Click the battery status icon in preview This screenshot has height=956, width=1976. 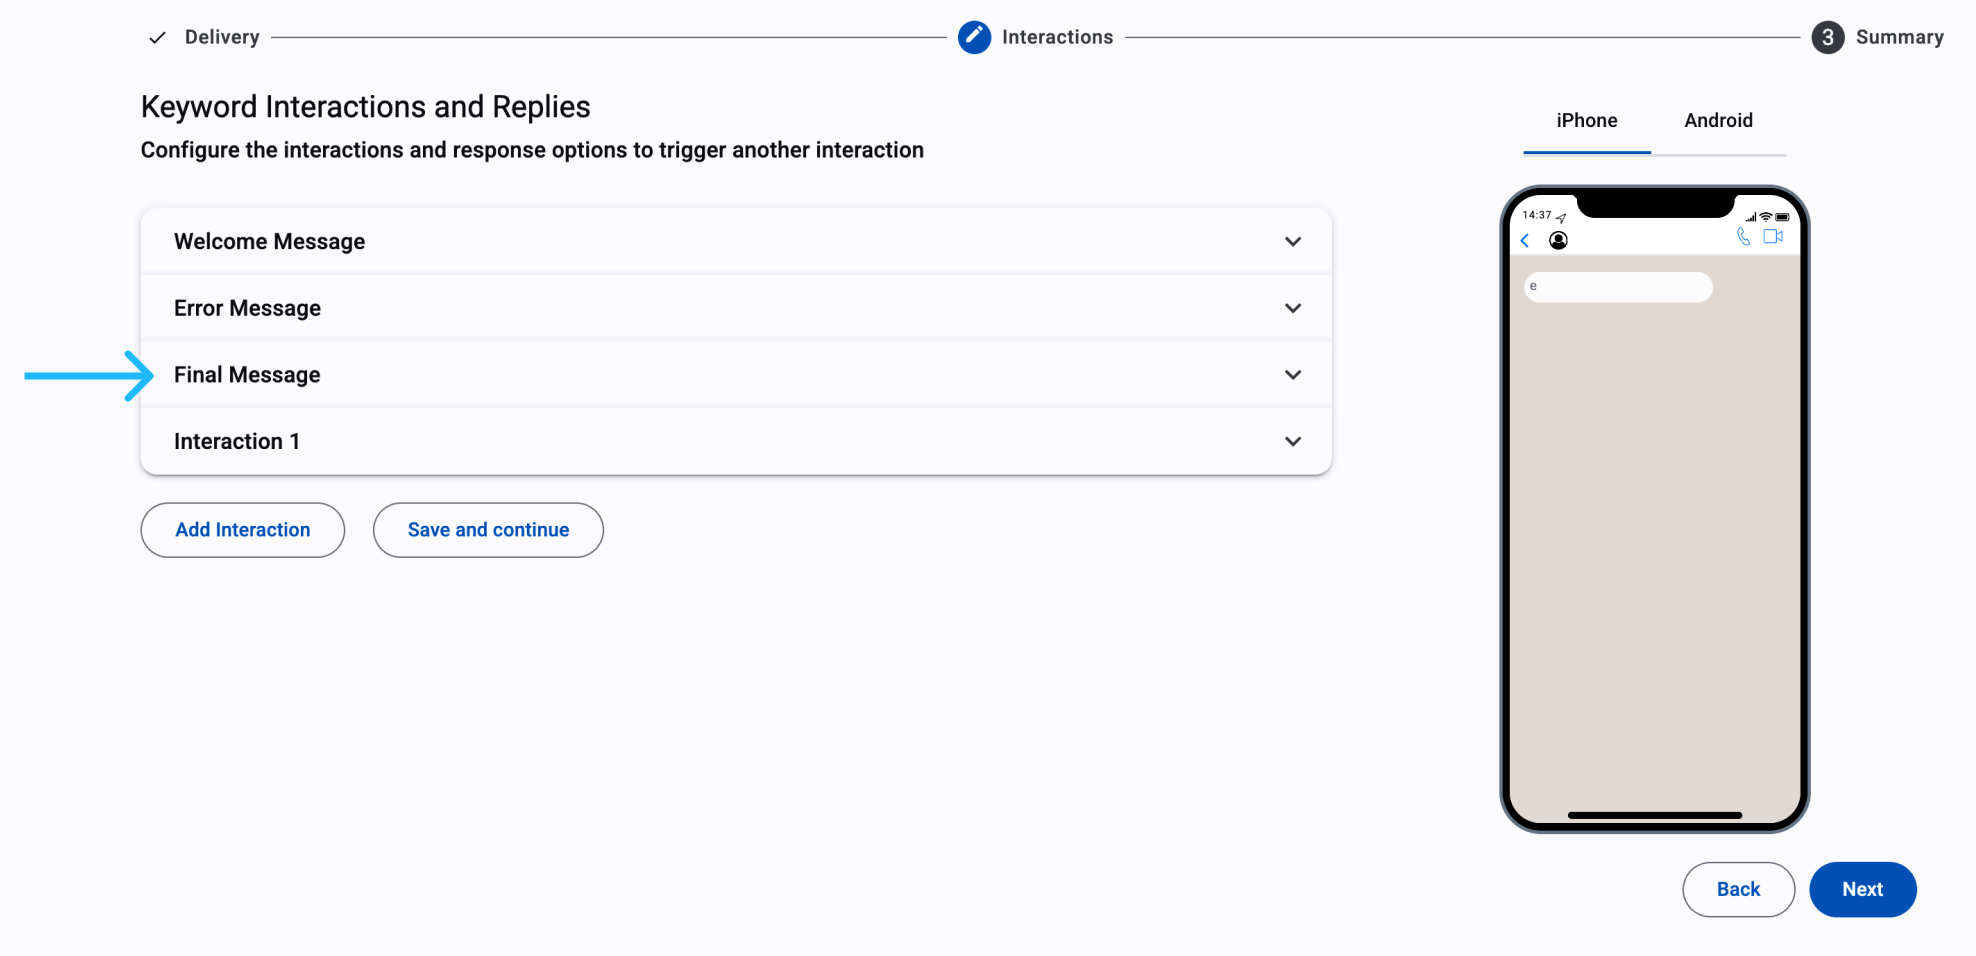pos(1782,217)
